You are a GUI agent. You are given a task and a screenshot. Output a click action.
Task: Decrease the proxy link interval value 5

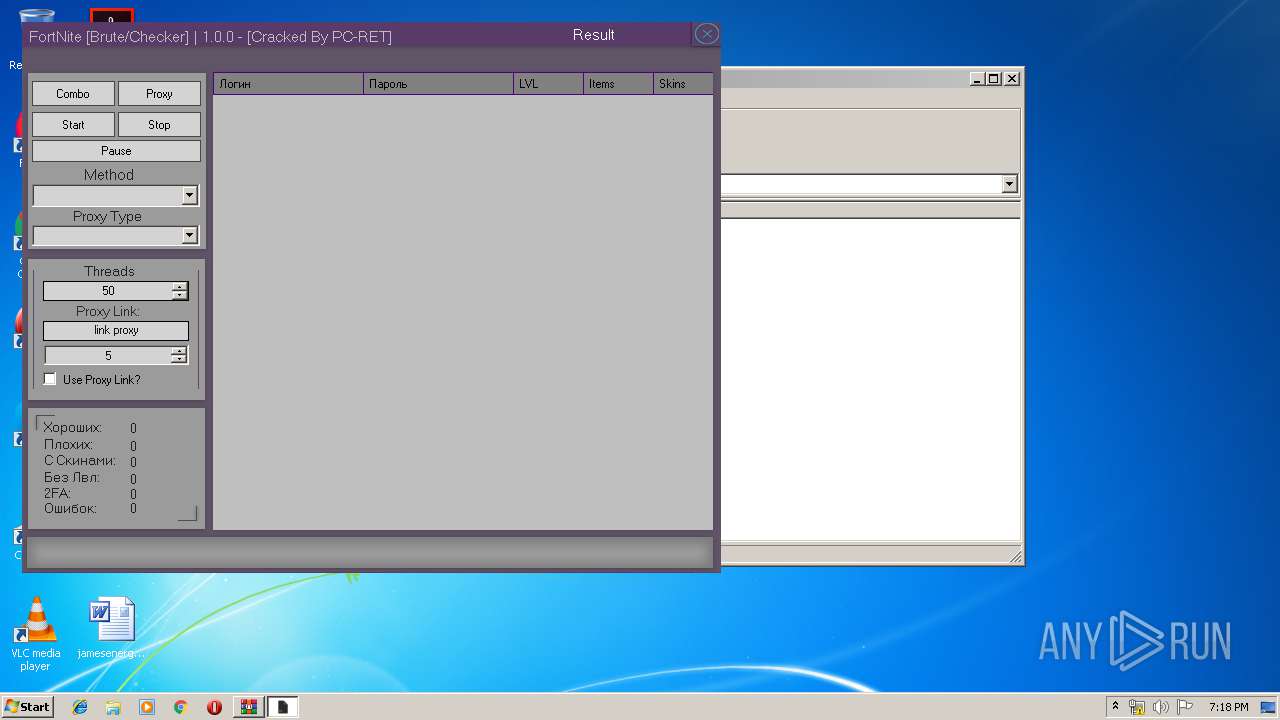(x=178, y=359)
